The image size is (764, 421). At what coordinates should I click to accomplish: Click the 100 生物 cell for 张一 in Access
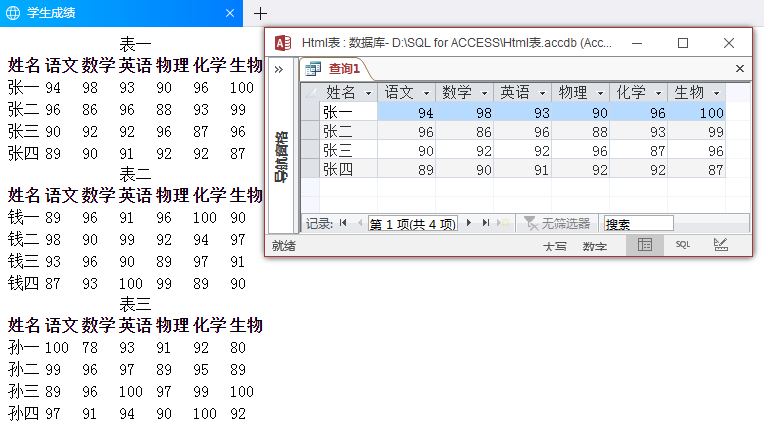point(696,112)
